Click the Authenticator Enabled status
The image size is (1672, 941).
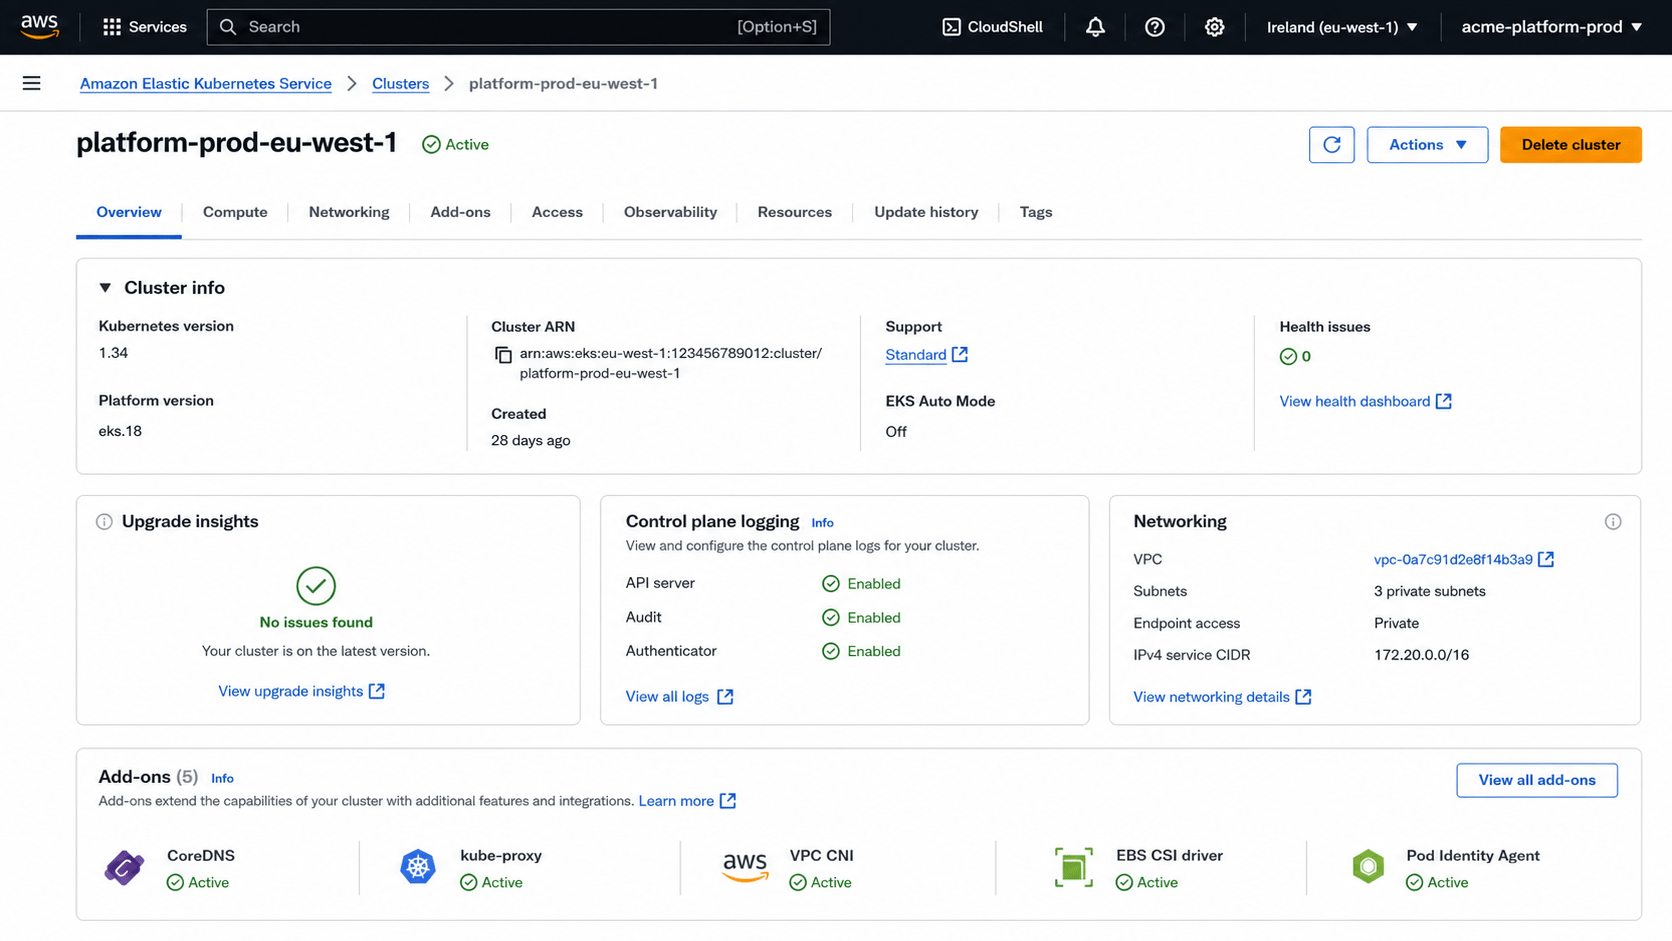coord(861,651)
